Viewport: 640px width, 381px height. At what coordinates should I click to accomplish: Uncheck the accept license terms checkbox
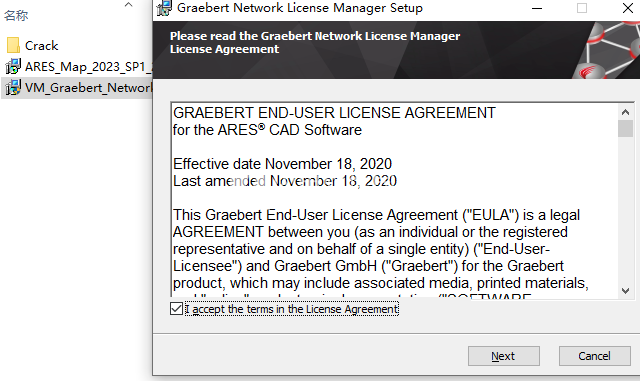point(176,309)
